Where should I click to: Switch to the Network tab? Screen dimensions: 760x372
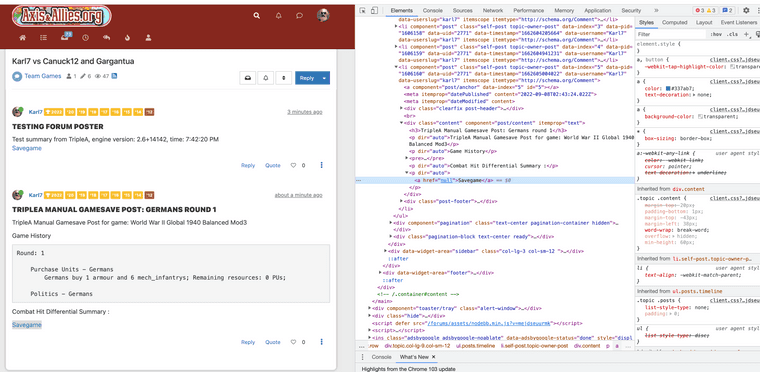pyautogui.click(x=492, y=10)
